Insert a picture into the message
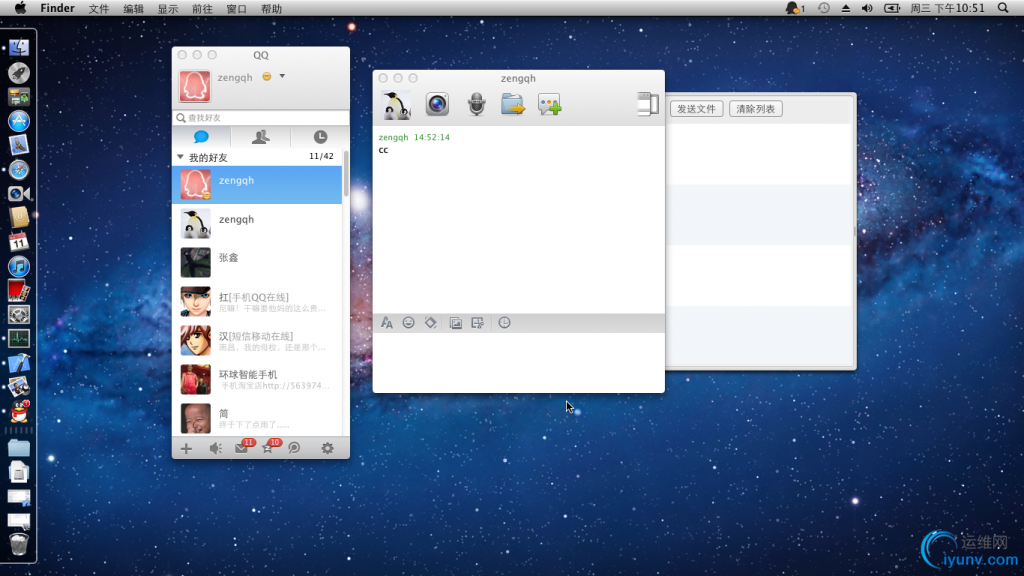 coord(456,323)
